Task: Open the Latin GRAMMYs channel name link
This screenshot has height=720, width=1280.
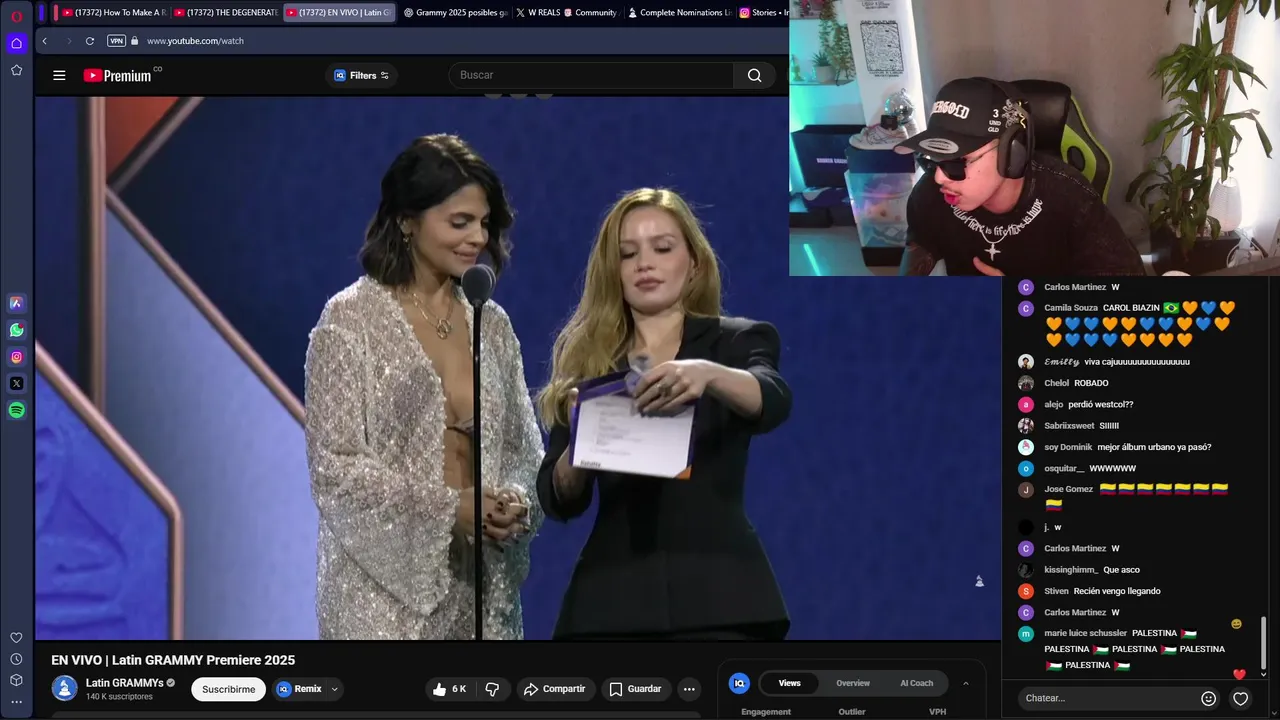Action: click(124, 683)
